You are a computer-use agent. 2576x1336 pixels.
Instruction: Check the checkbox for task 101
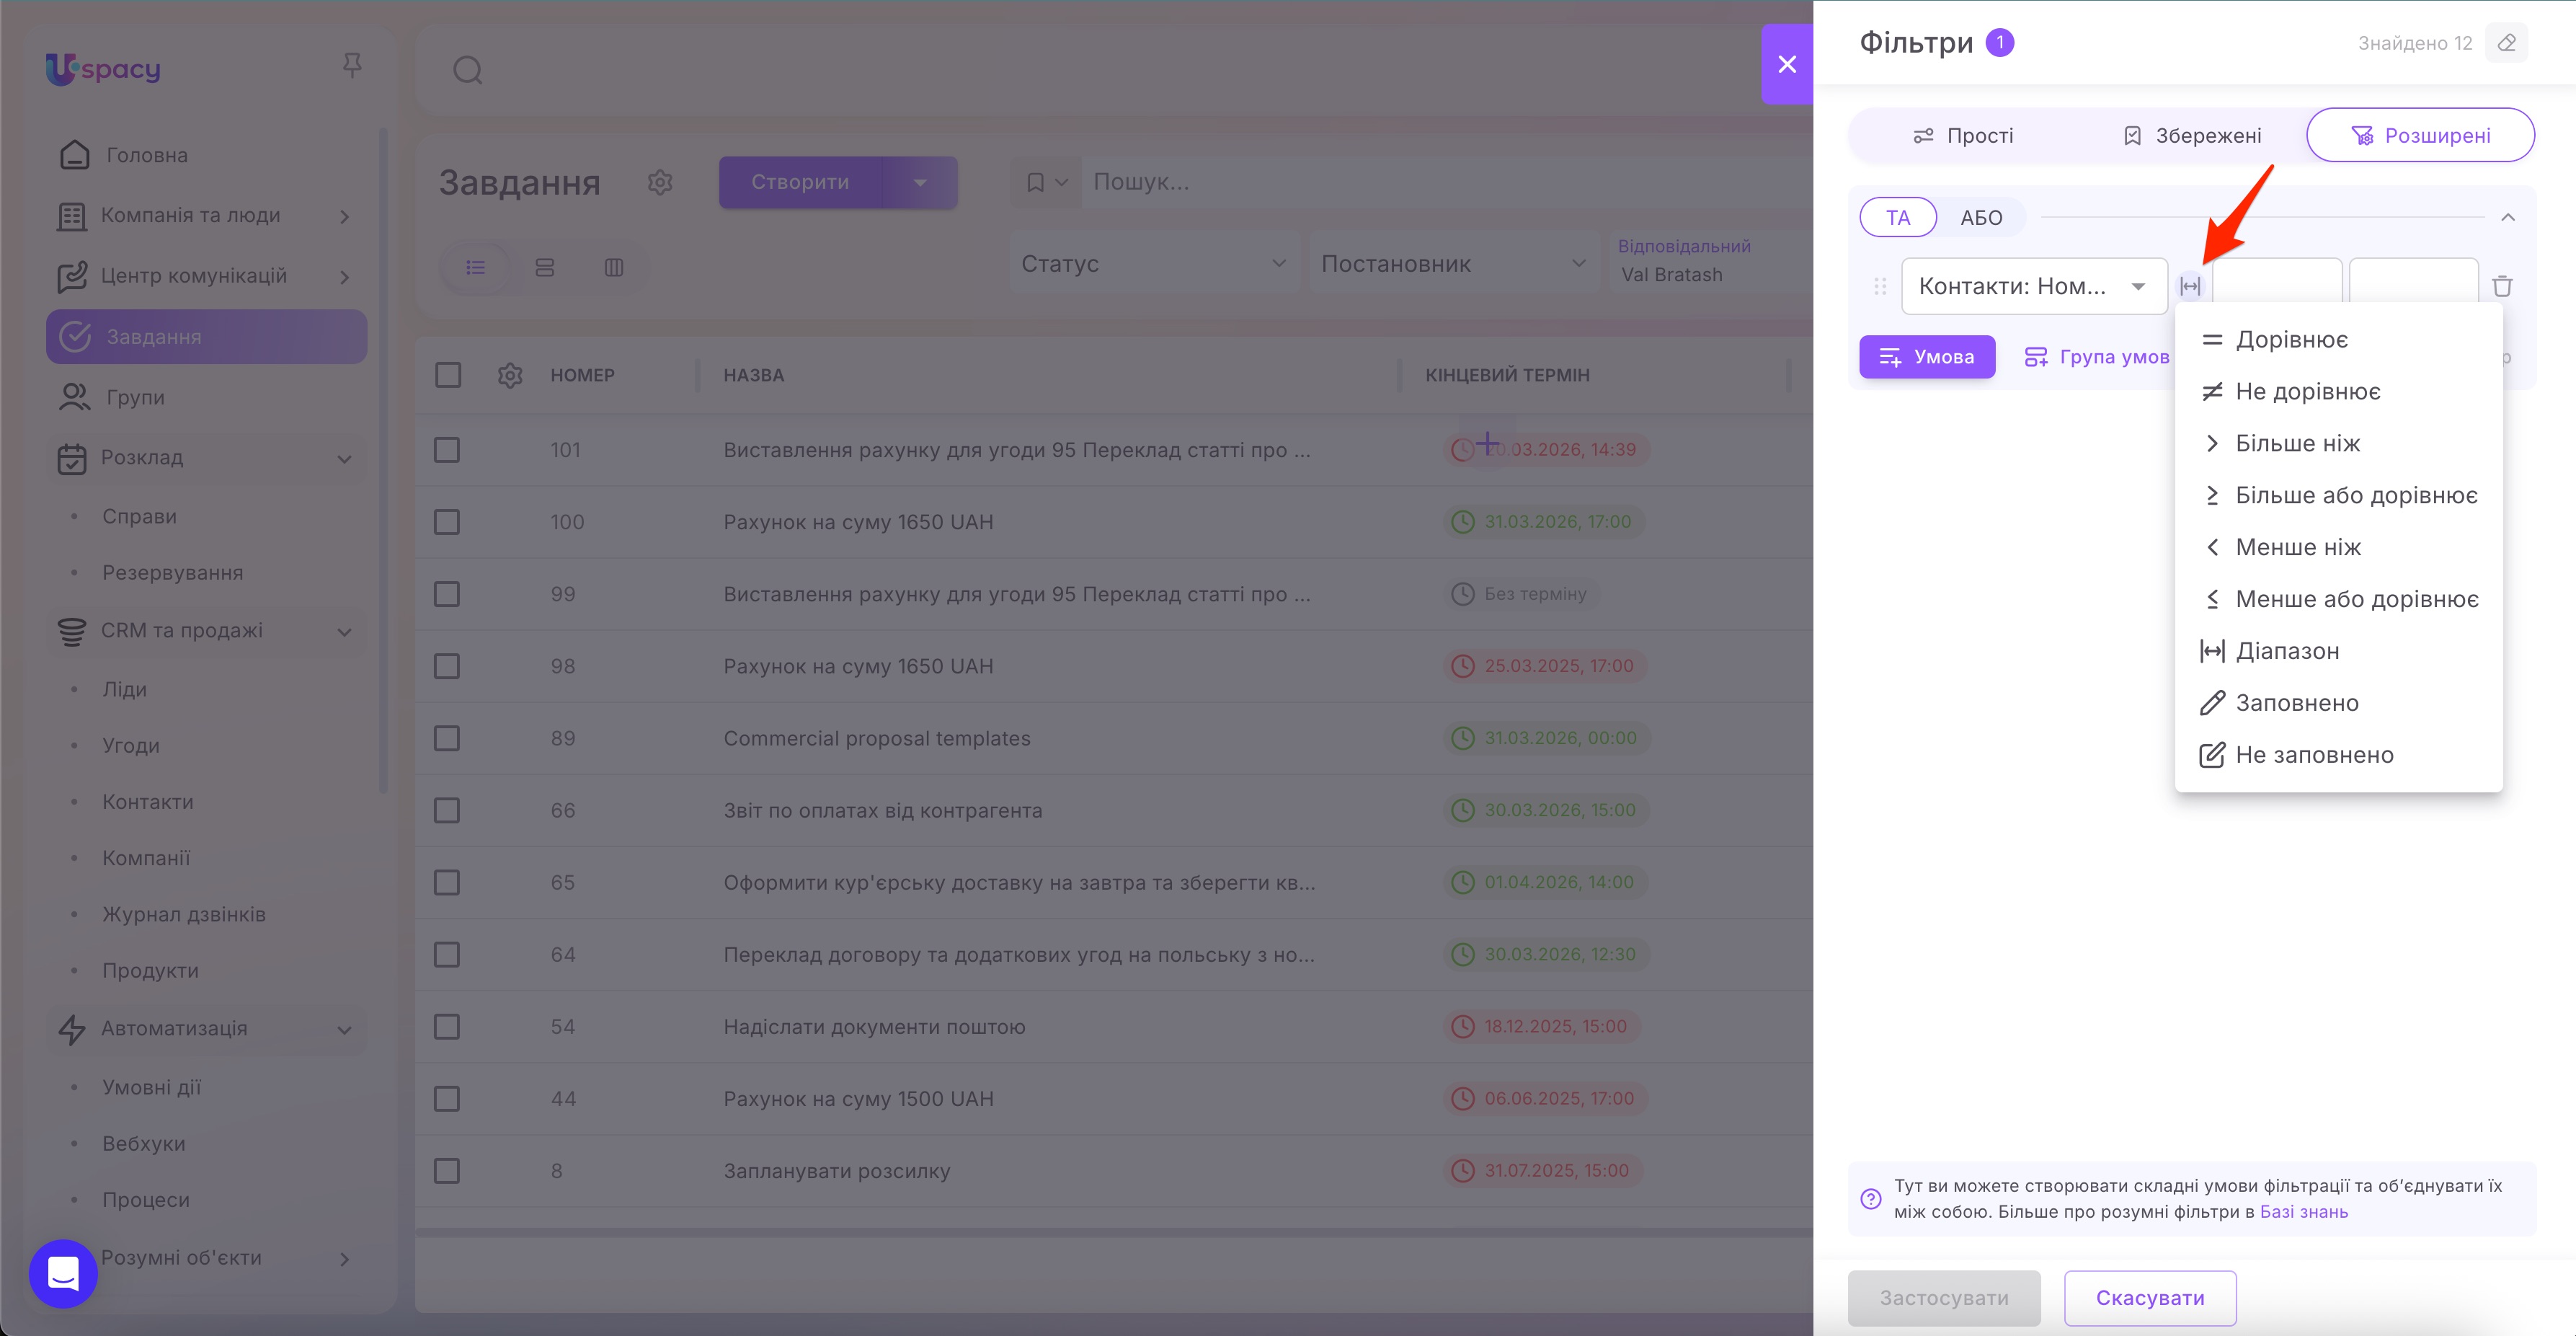(447, 450)
